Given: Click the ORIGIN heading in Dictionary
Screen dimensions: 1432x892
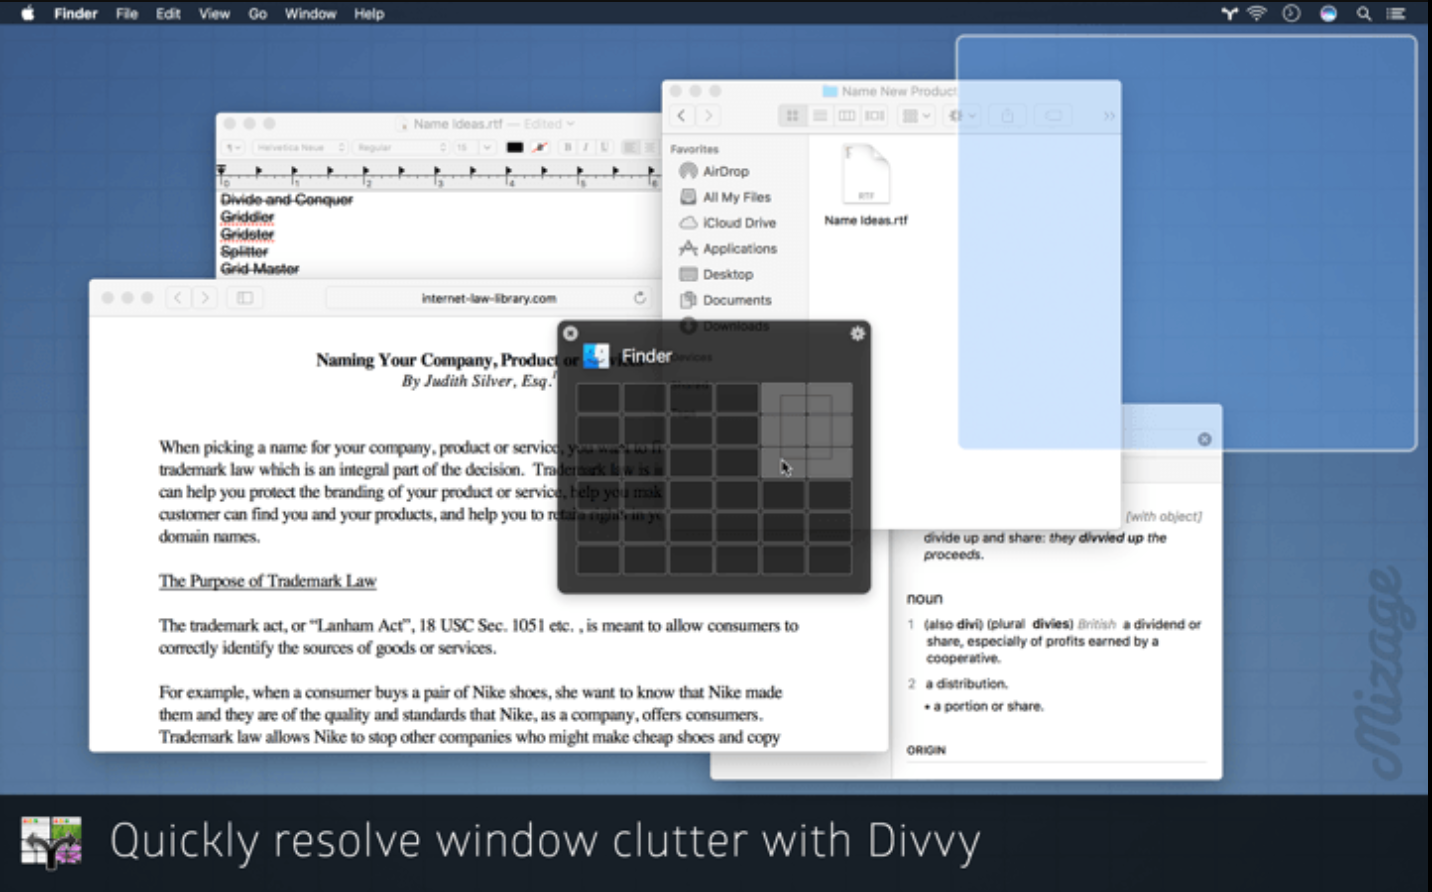Looking at the screenshot, I should coord(926,750).
